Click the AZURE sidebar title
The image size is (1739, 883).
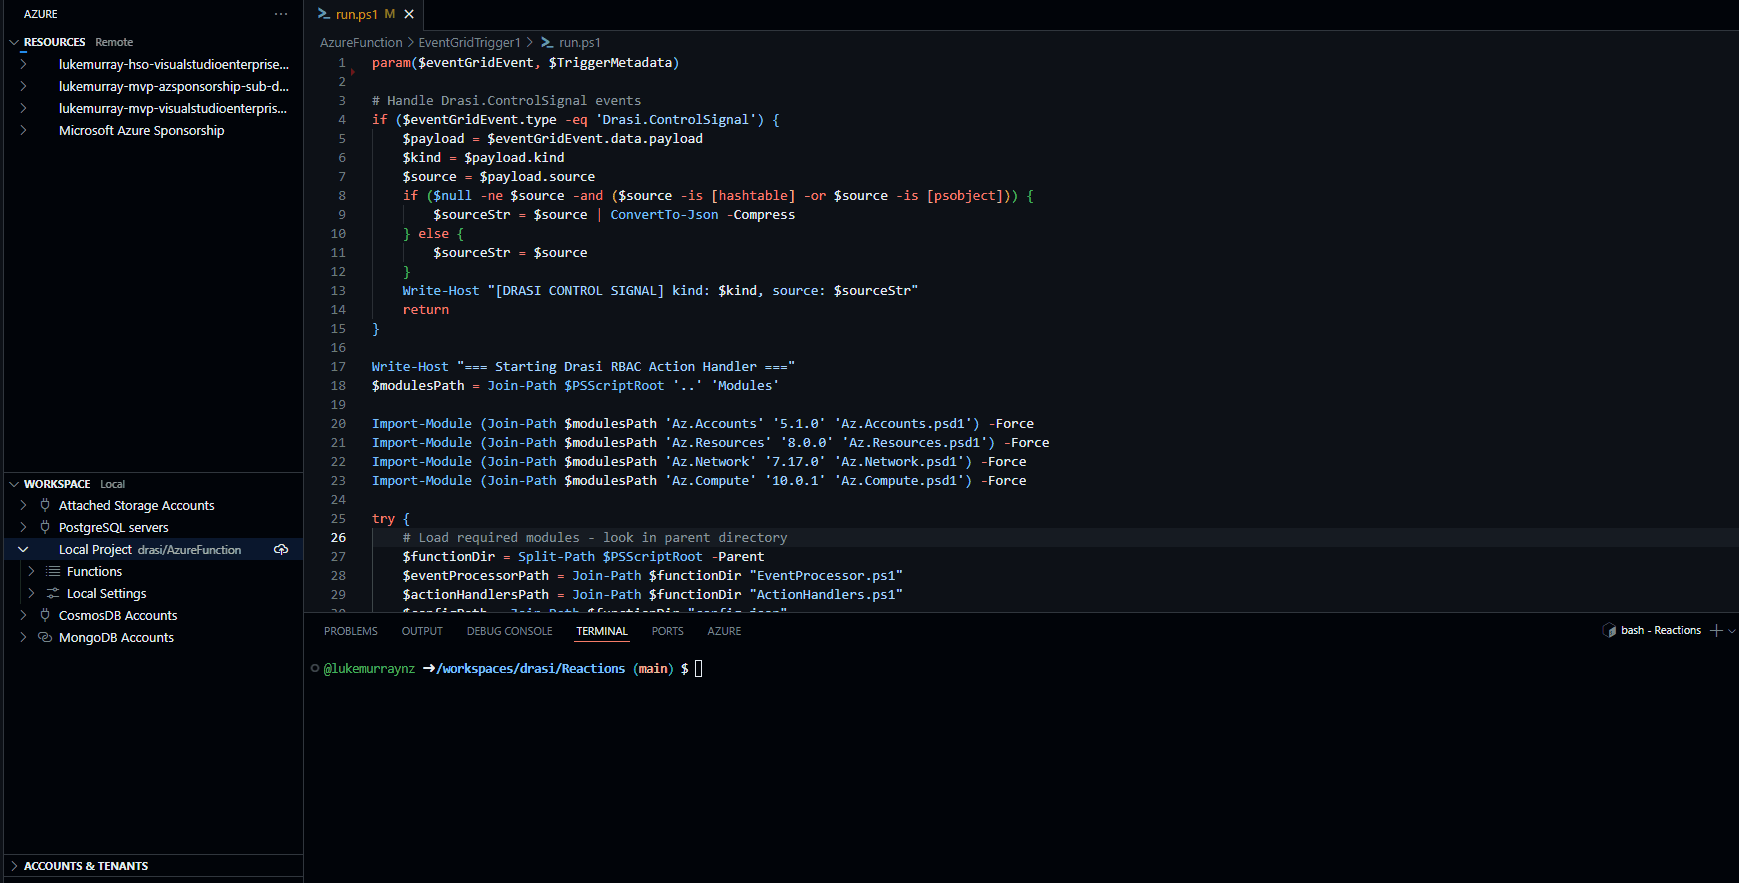coord(41,14)
